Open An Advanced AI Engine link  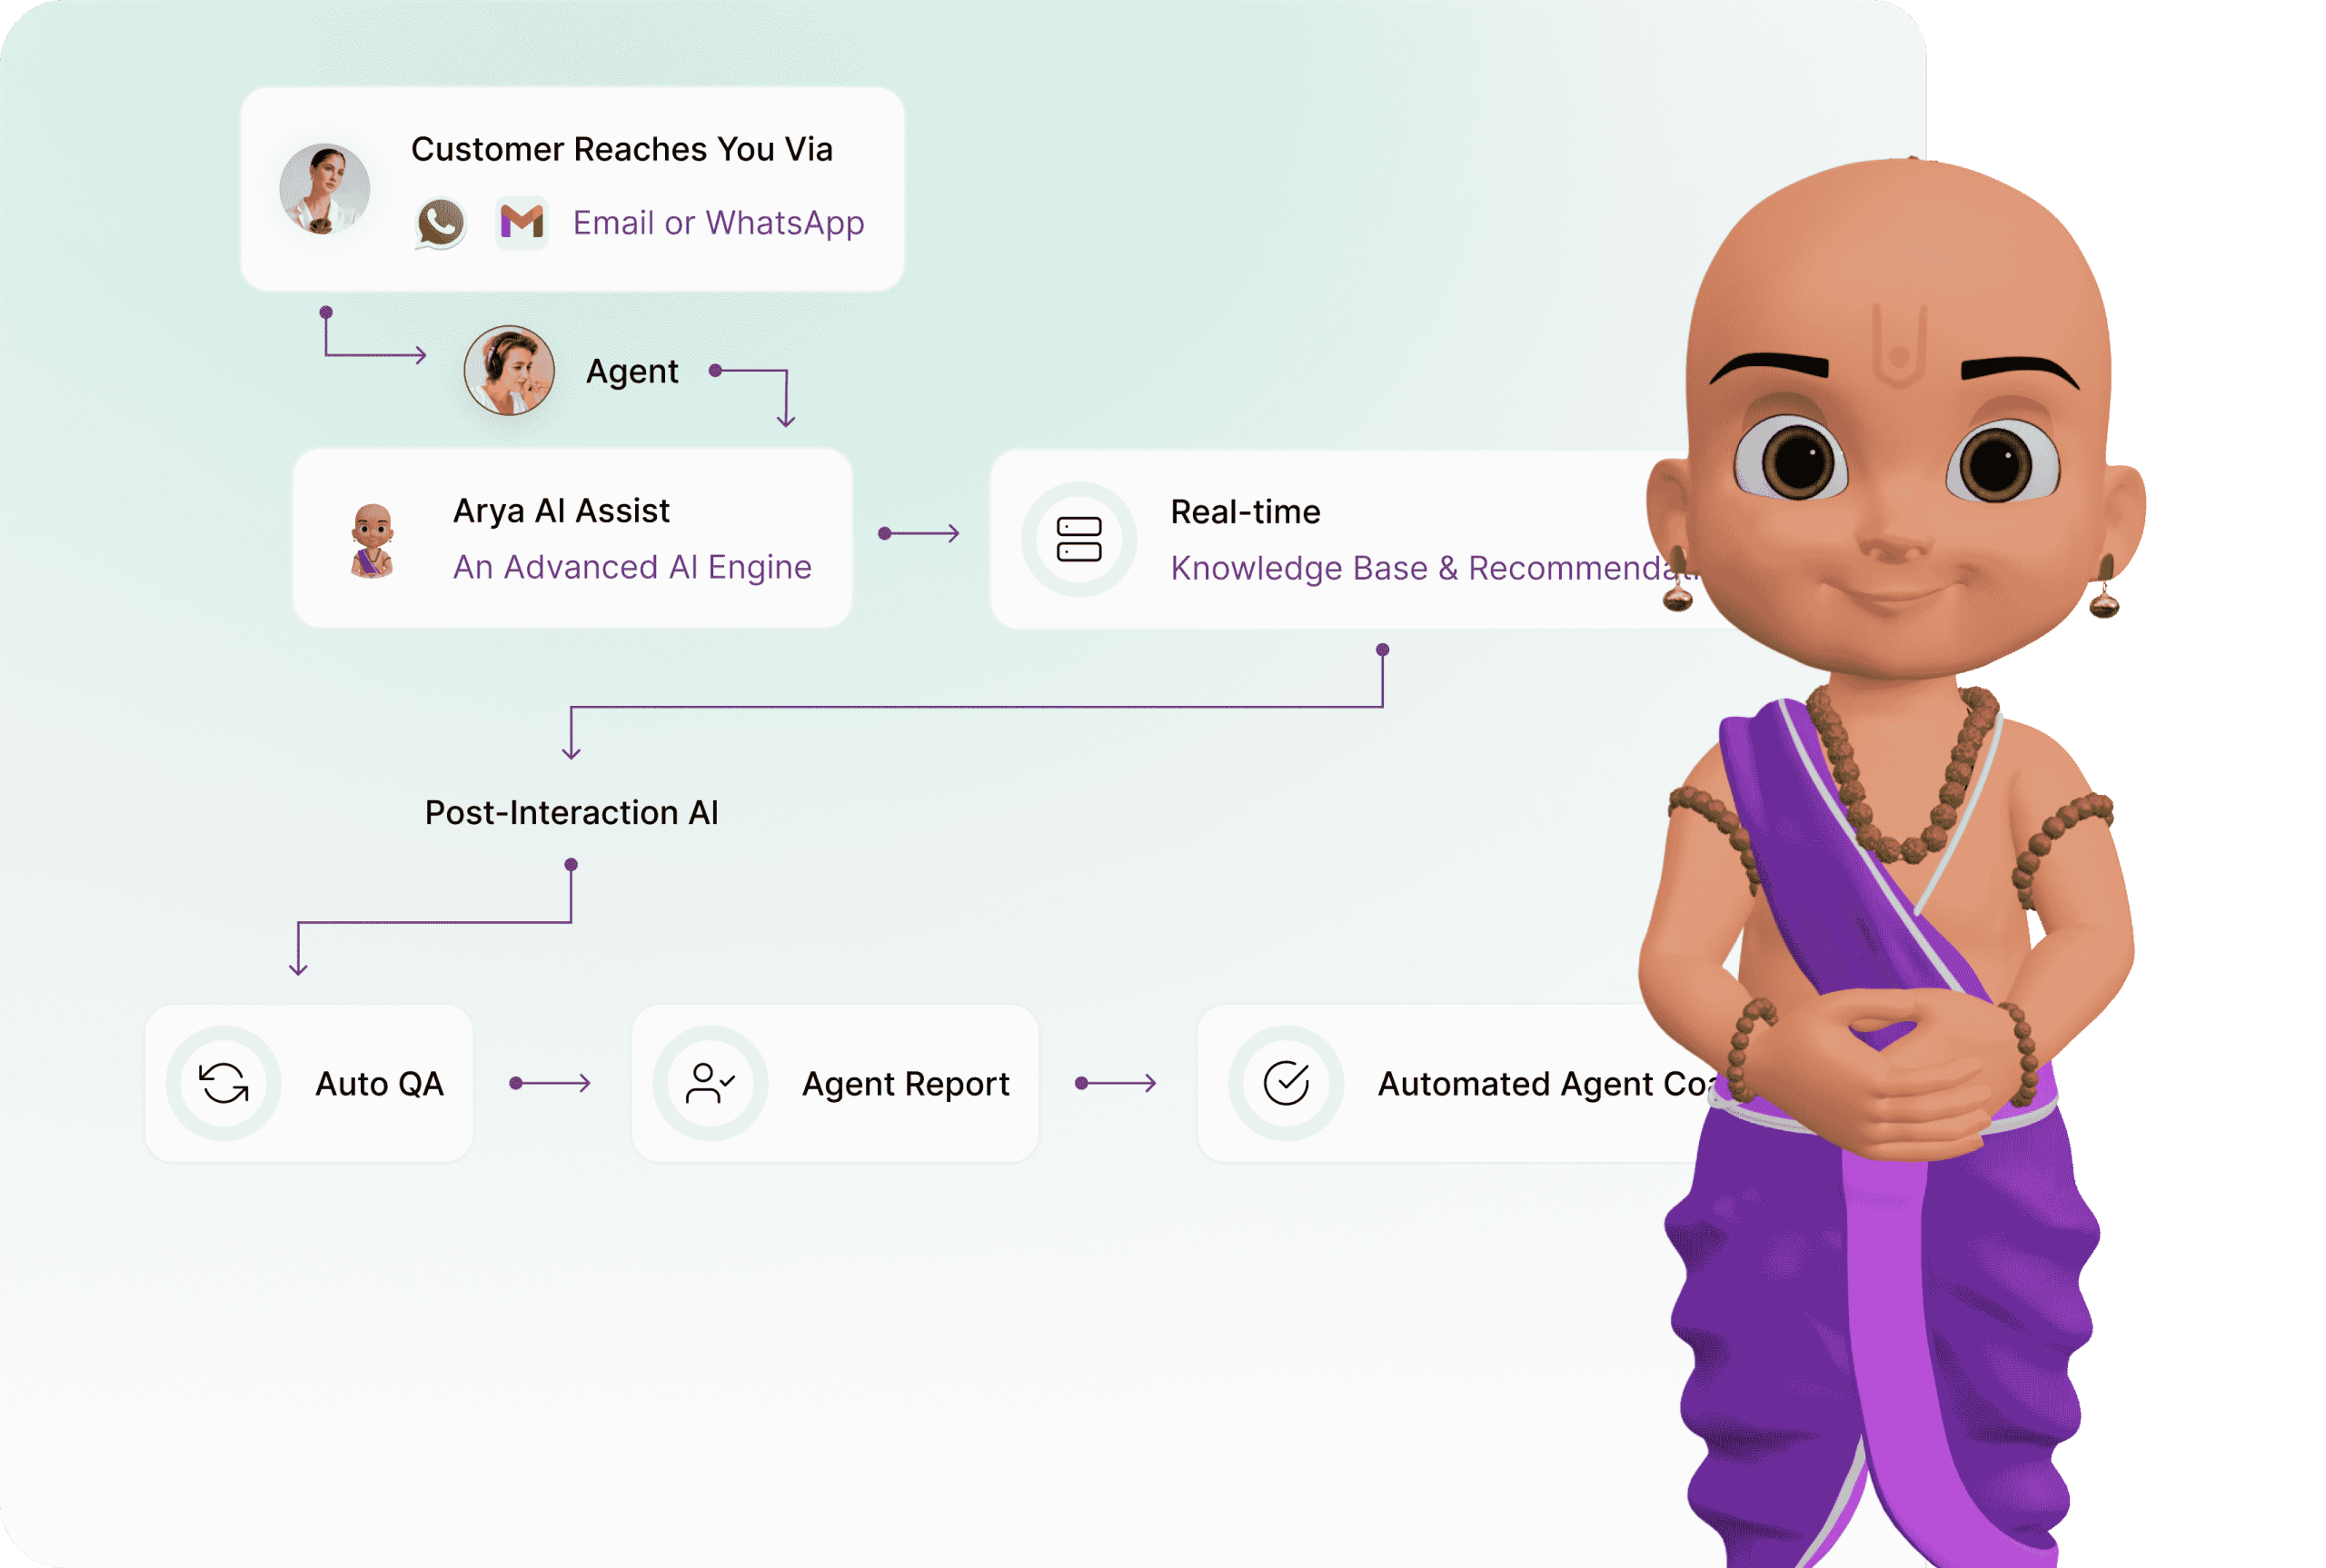pyautogui.click(x=632, y=567)
